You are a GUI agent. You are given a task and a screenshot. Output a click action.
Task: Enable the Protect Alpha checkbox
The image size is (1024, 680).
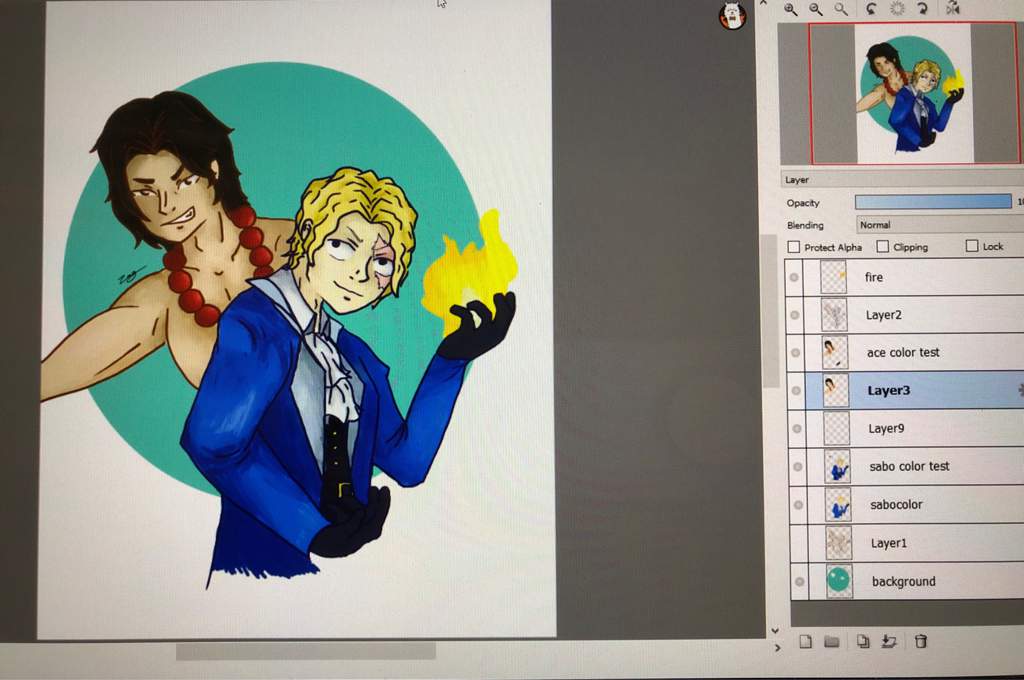tap(793, 247)
